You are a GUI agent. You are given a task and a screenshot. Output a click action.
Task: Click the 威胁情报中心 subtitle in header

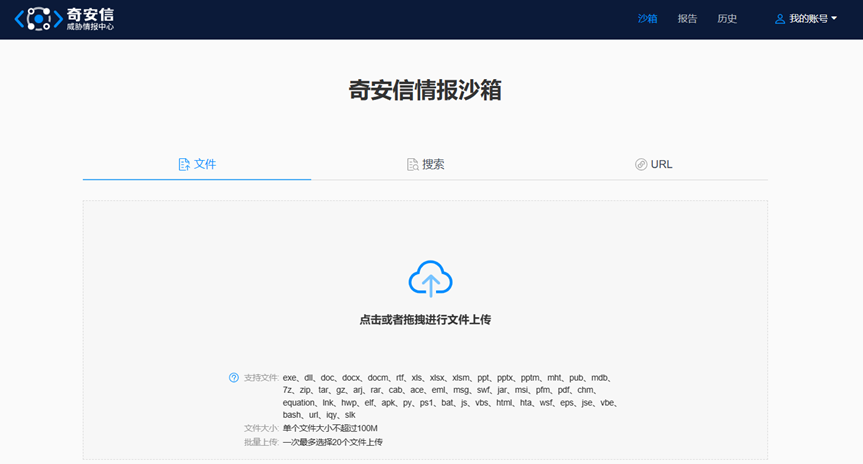[90, 26]
